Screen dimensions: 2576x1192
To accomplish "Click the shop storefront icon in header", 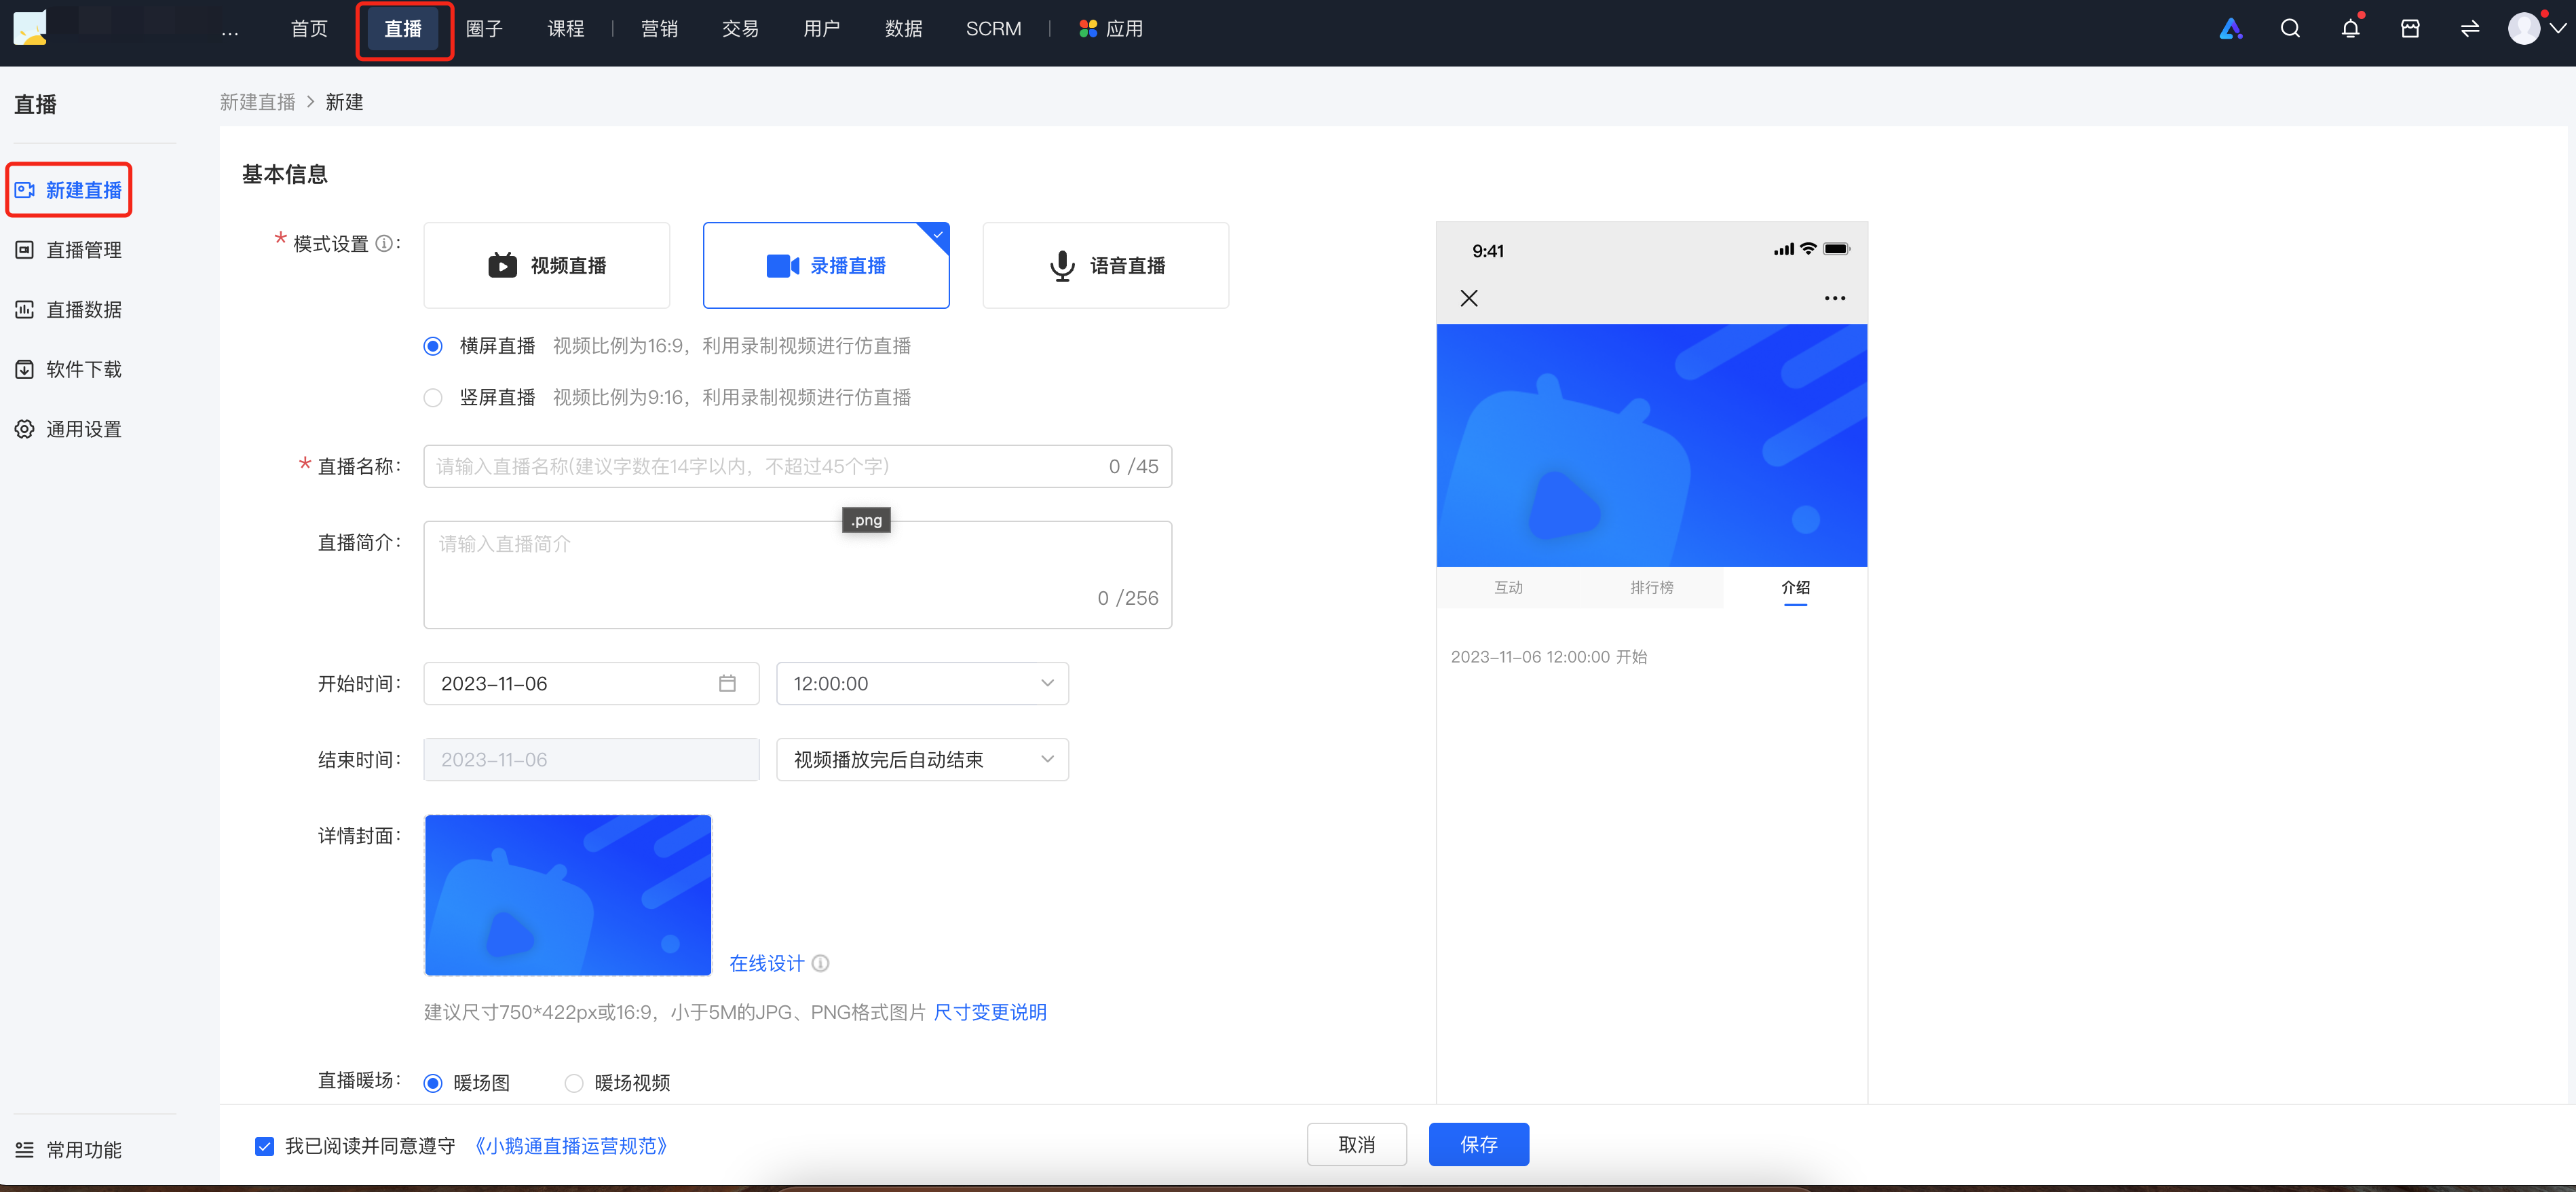I will pyautogui.click(x=2410, y=29).
